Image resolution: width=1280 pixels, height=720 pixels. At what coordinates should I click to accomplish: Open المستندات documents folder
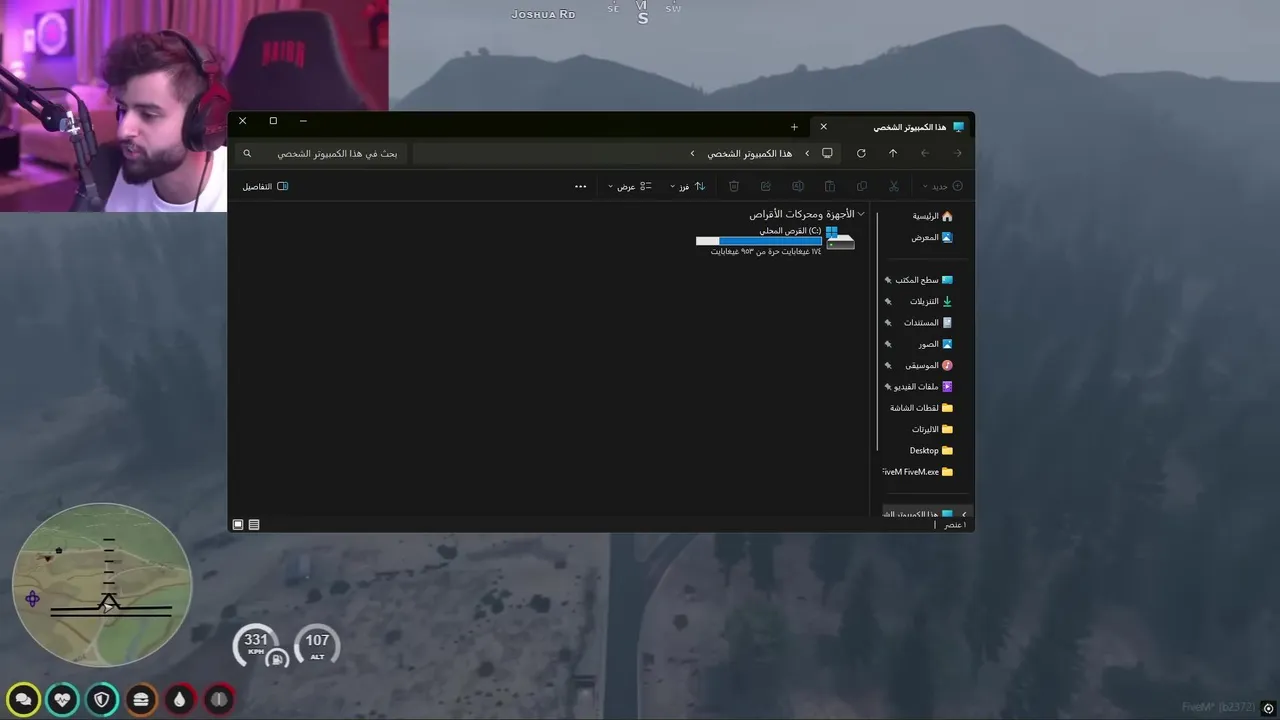(928, 323)
